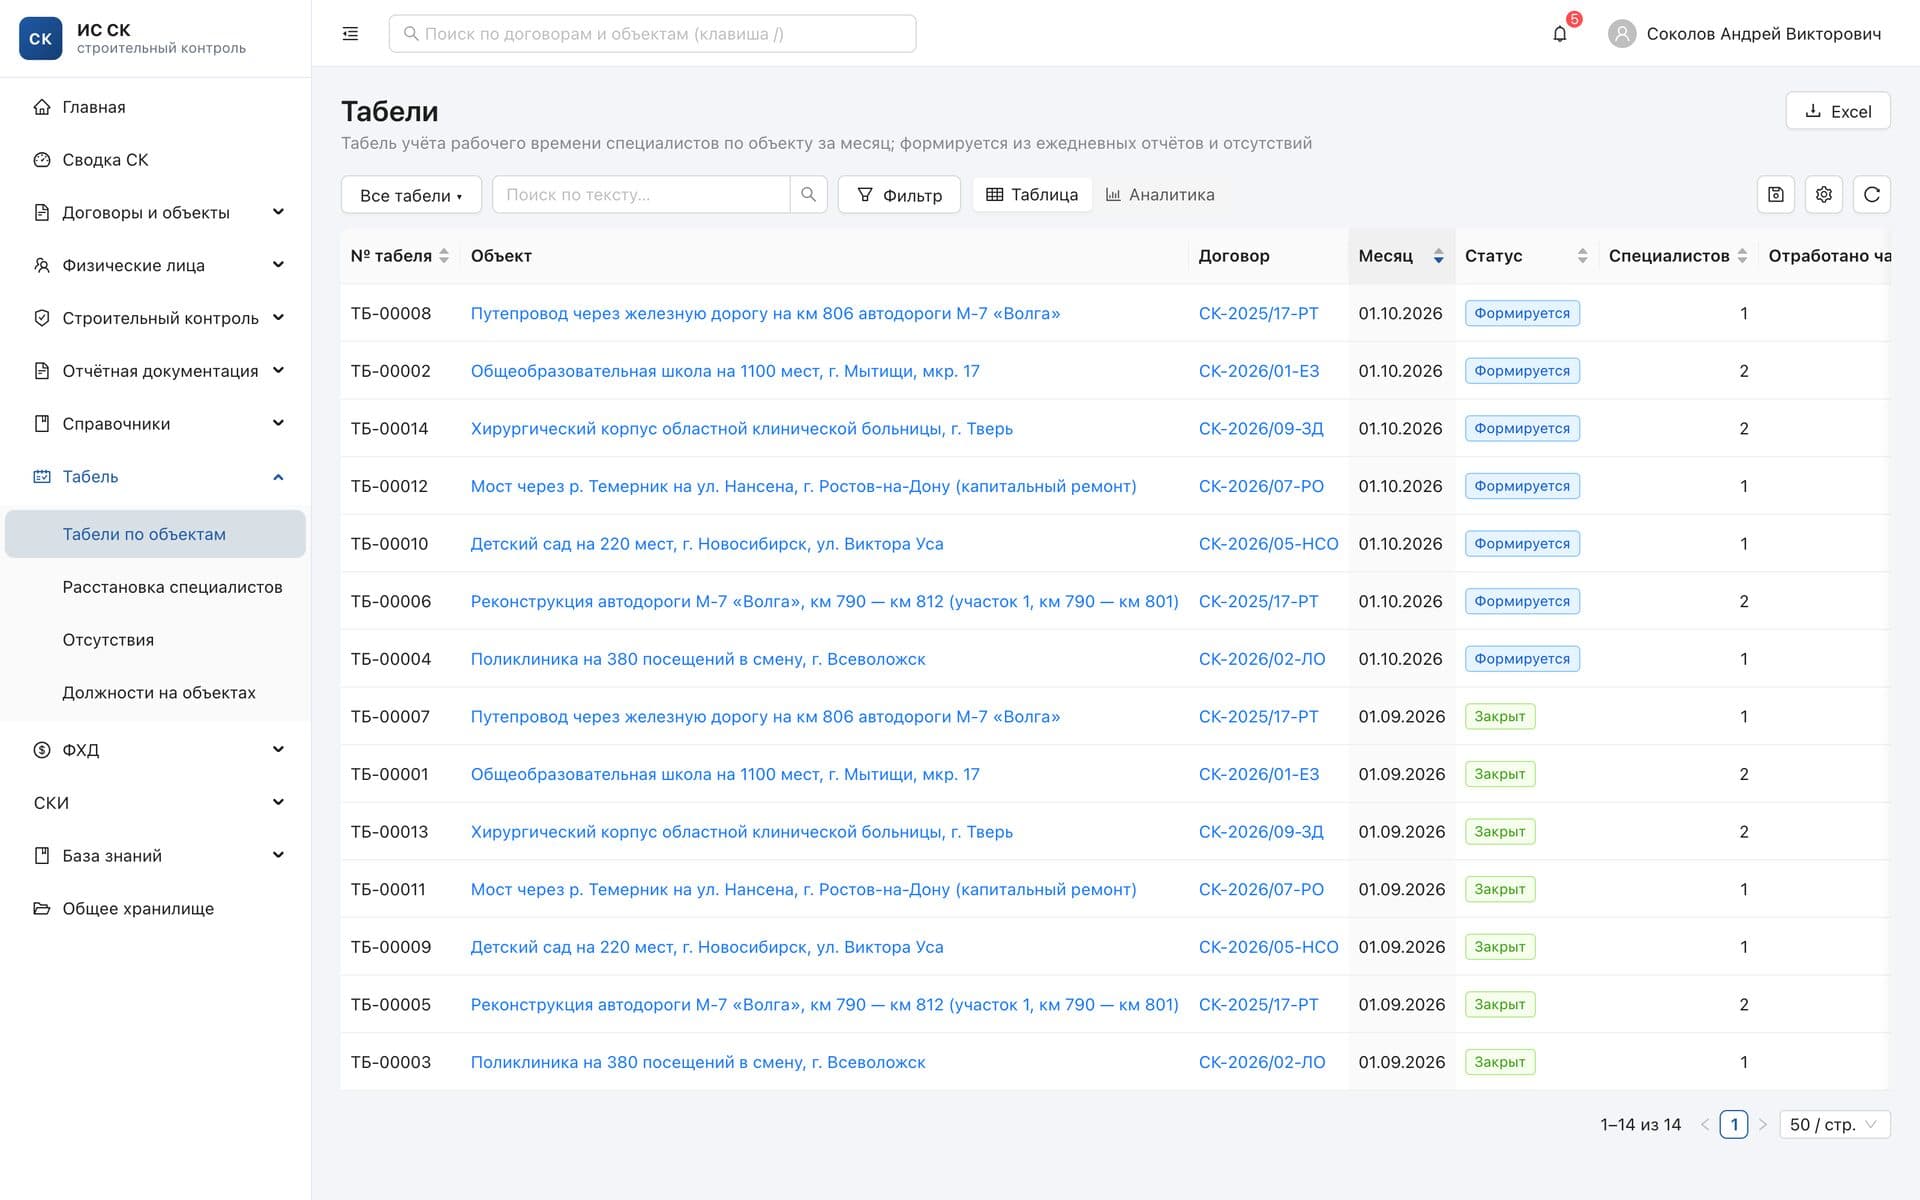Viewport: 1920px width, 1200px height.
Task: Open Сводка СК in sidebar
Action: pos(155,160)
